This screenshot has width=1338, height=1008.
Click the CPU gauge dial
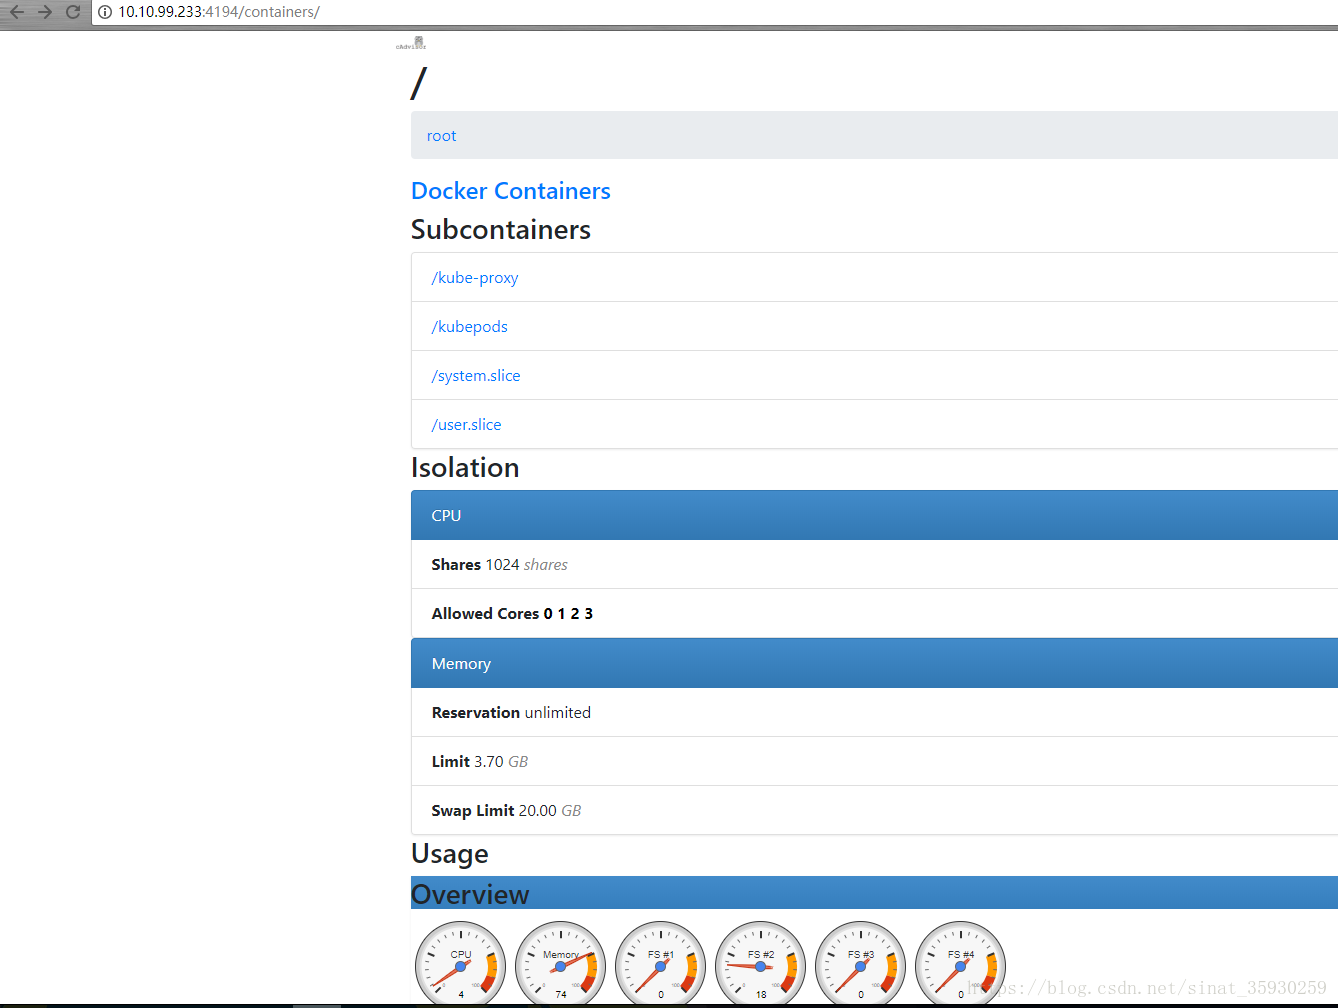click(x=460, y=964)
